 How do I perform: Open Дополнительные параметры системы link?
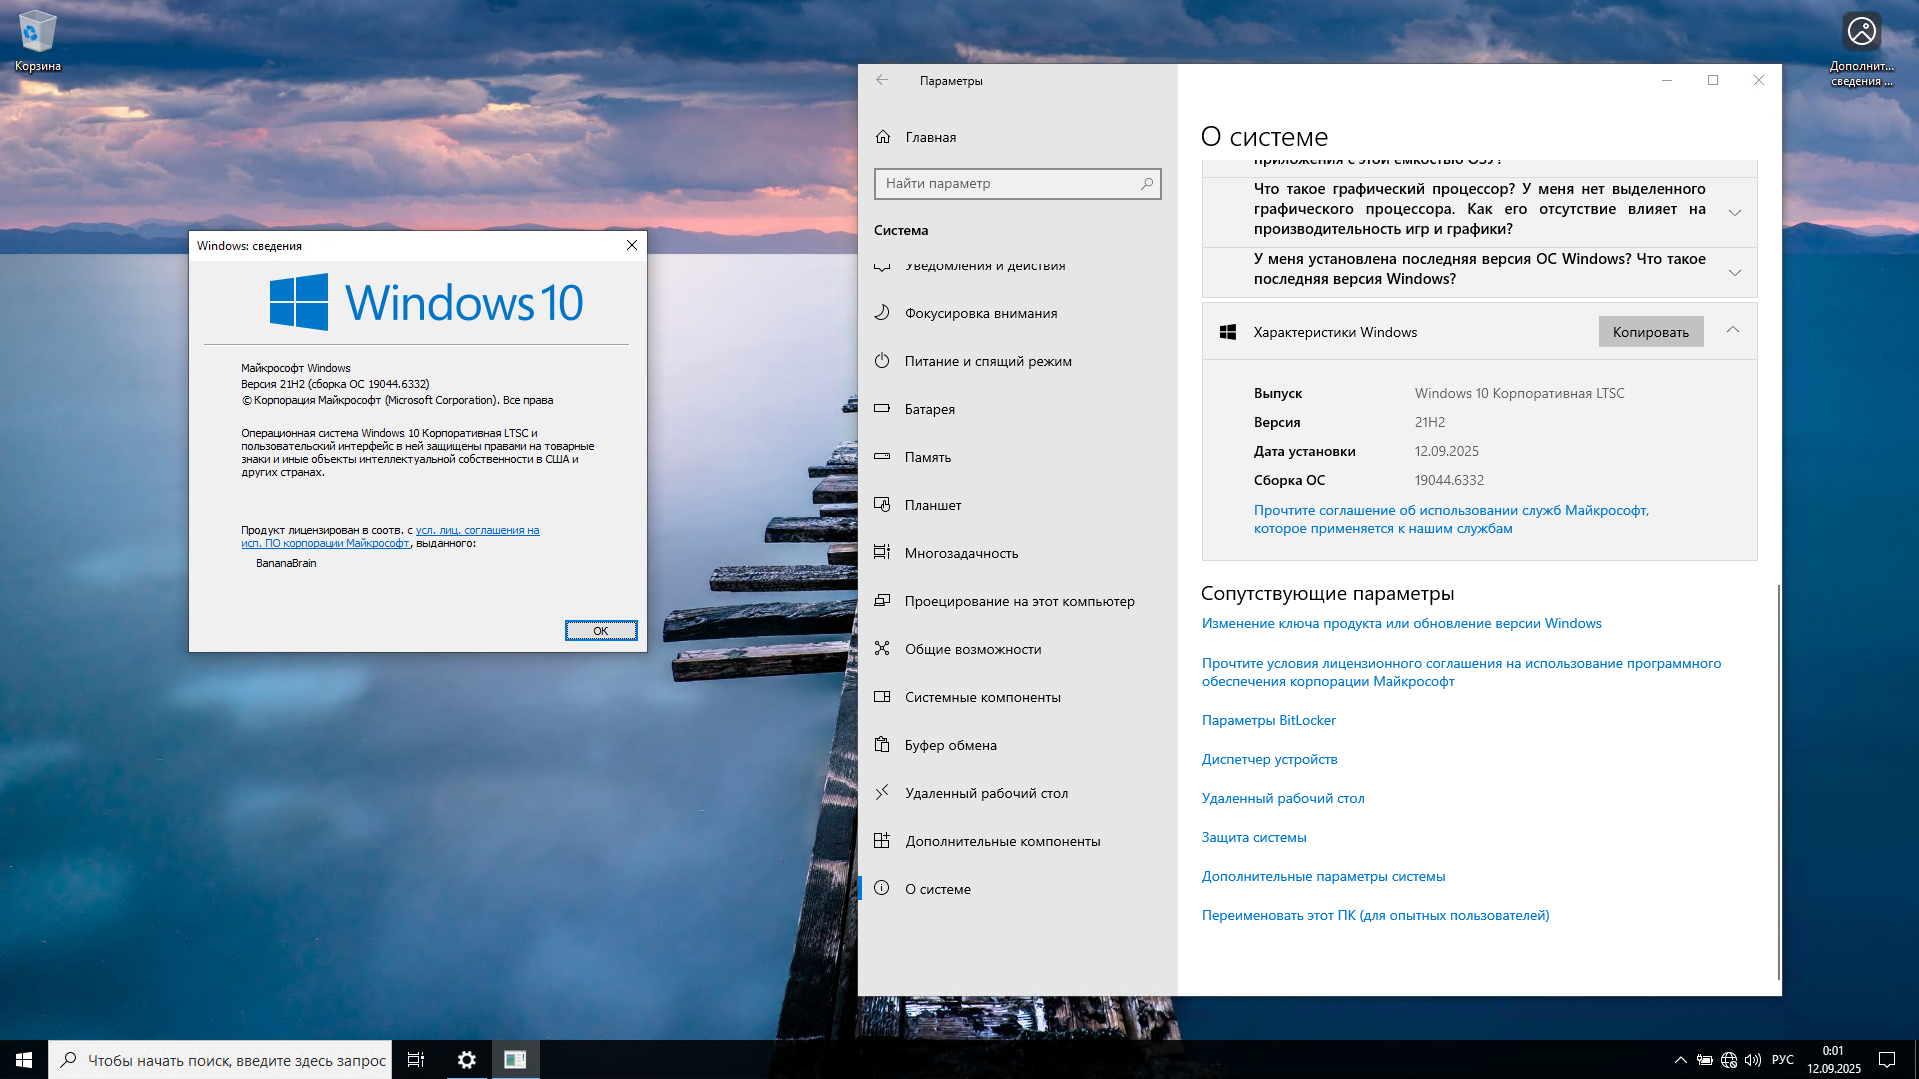pos(1323,876)
